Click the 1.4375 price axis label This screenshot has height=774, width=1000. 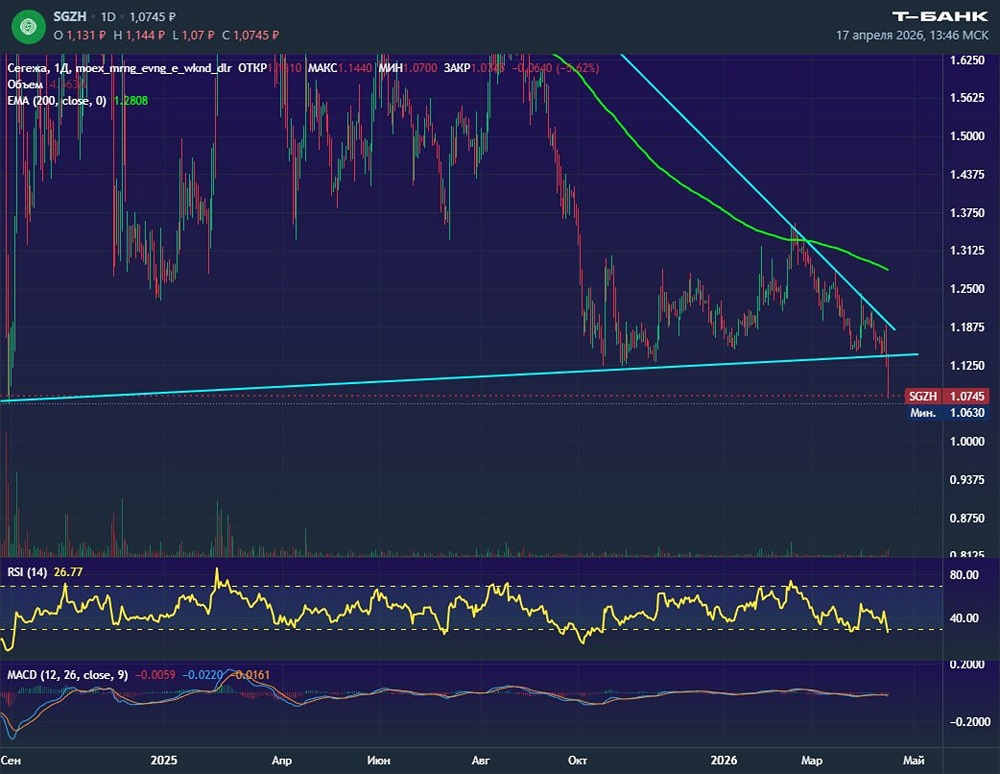coord(967,174)
